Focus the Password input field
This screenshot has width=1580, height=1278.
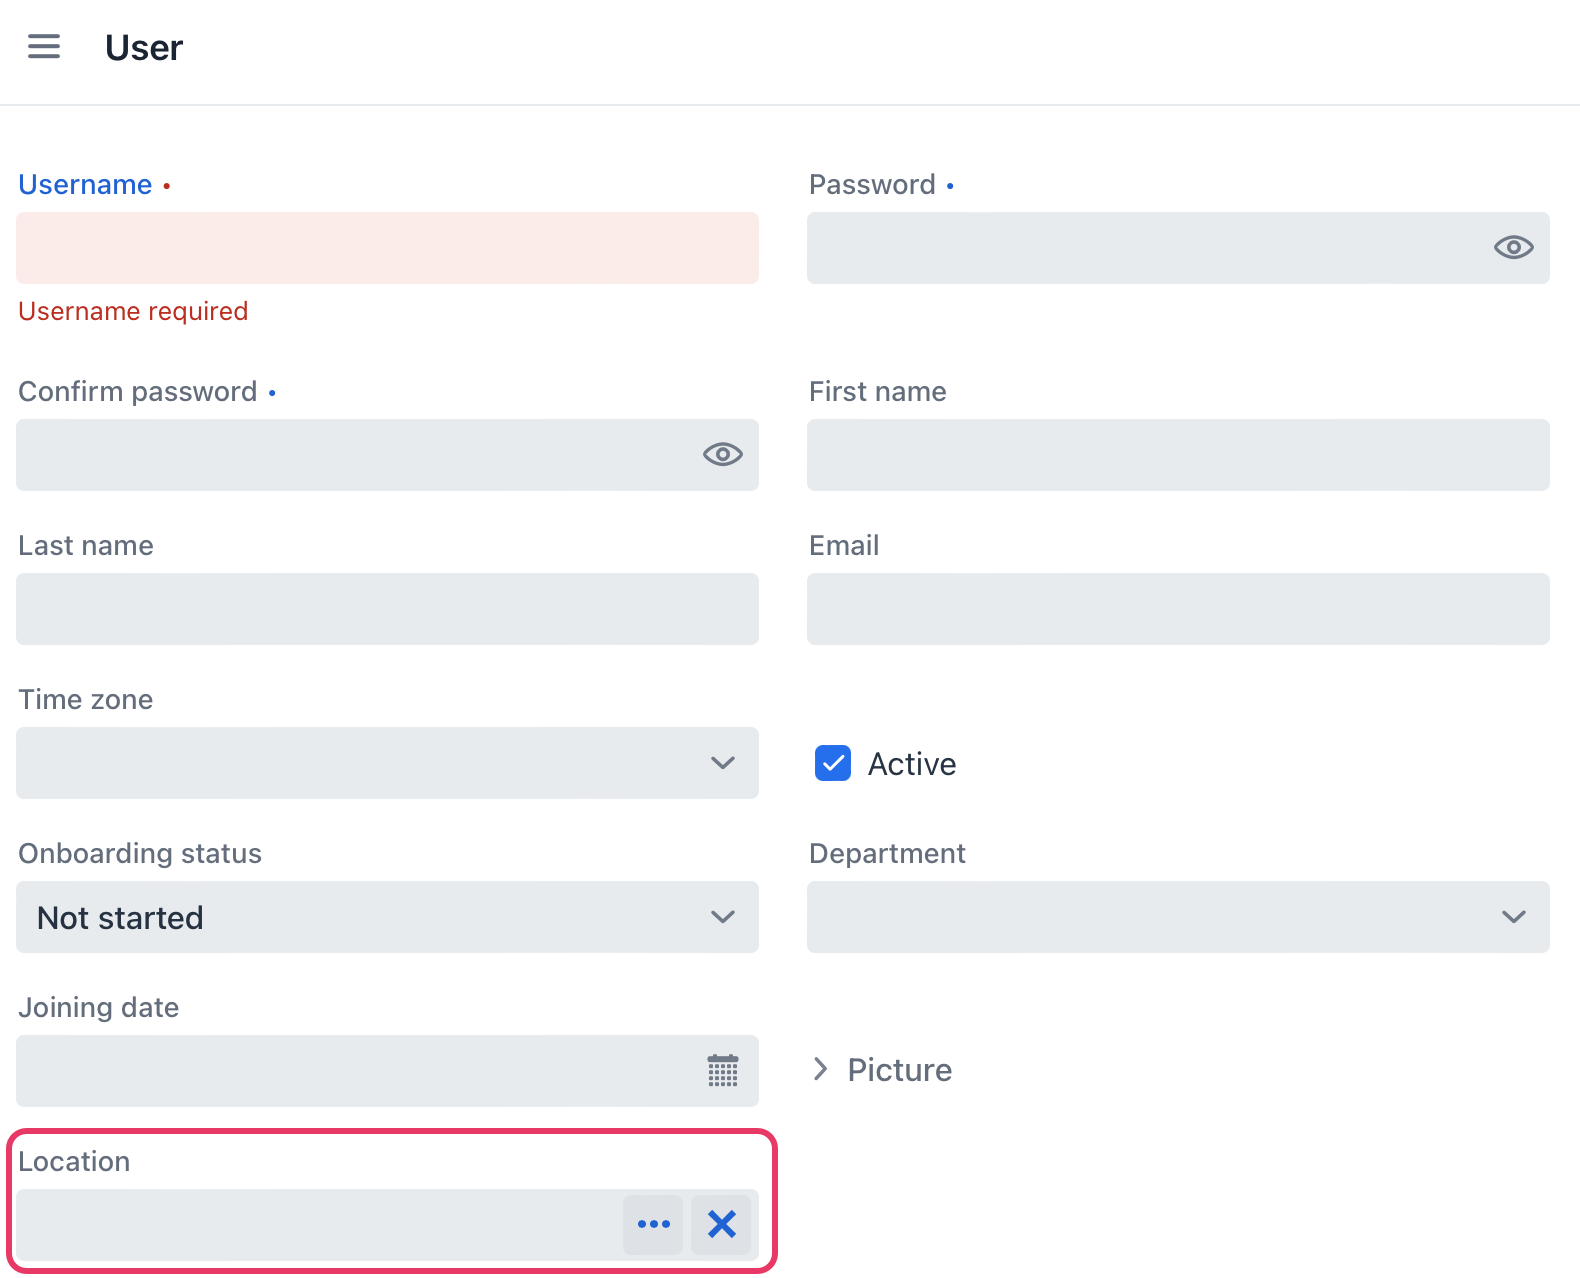[1140, 248]
